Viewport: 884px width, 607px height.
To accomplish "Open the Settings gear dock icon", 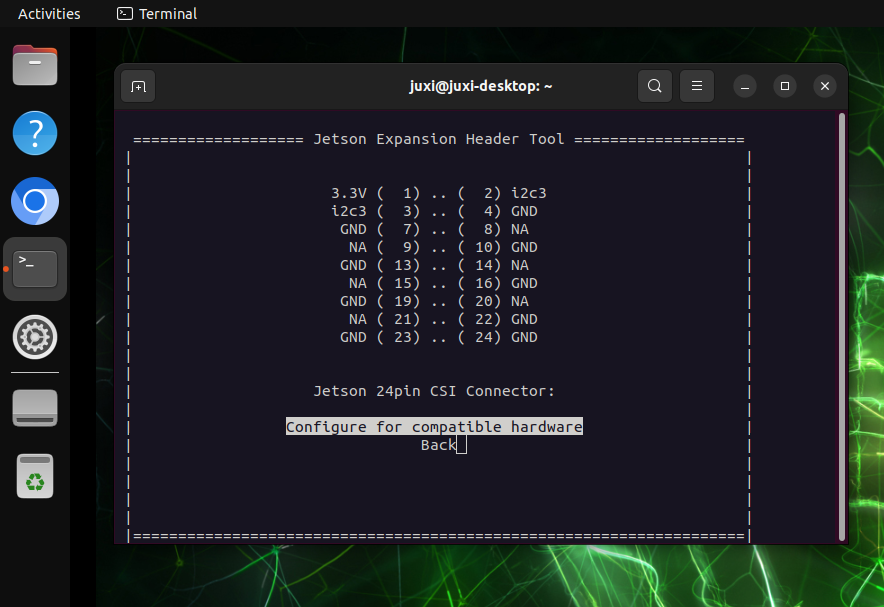I will pyautogui.click(x=35, y=337).
